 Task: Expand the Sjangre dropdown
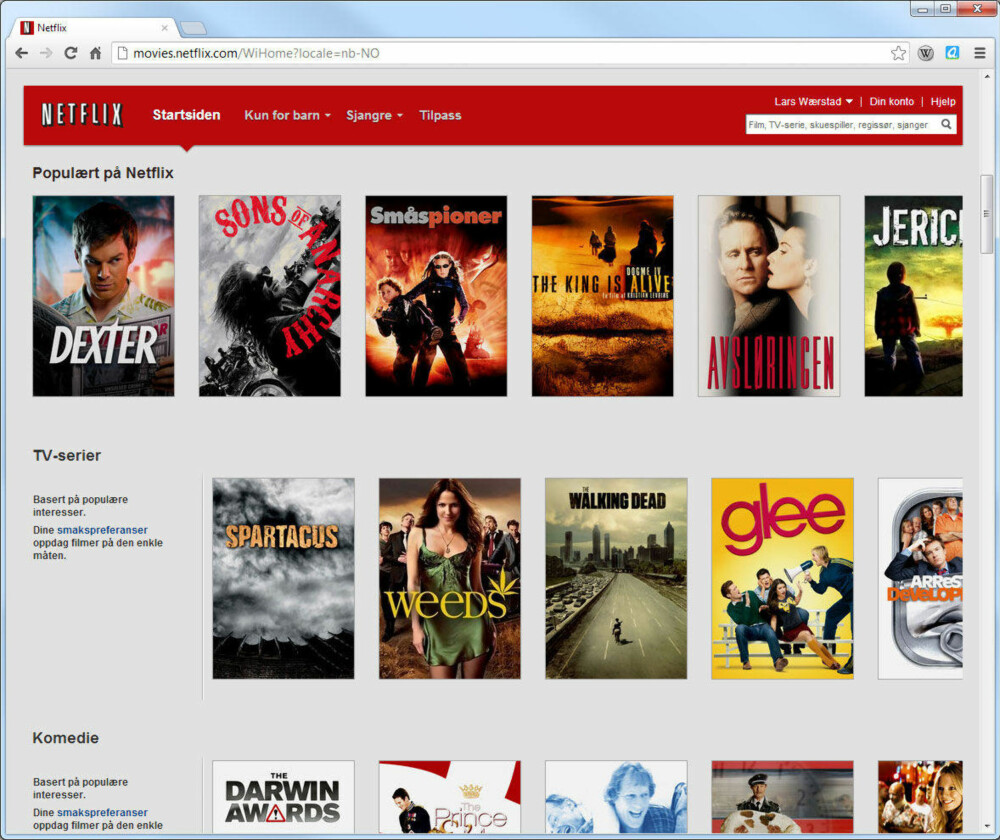(374, 115)
